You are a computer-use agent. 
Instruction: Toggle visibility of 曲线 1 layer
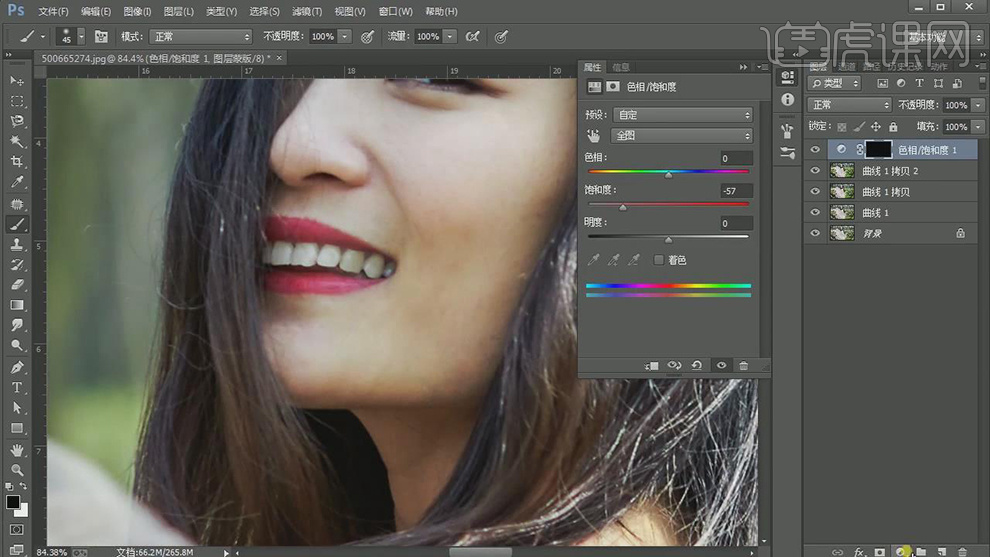pos(815,212)
